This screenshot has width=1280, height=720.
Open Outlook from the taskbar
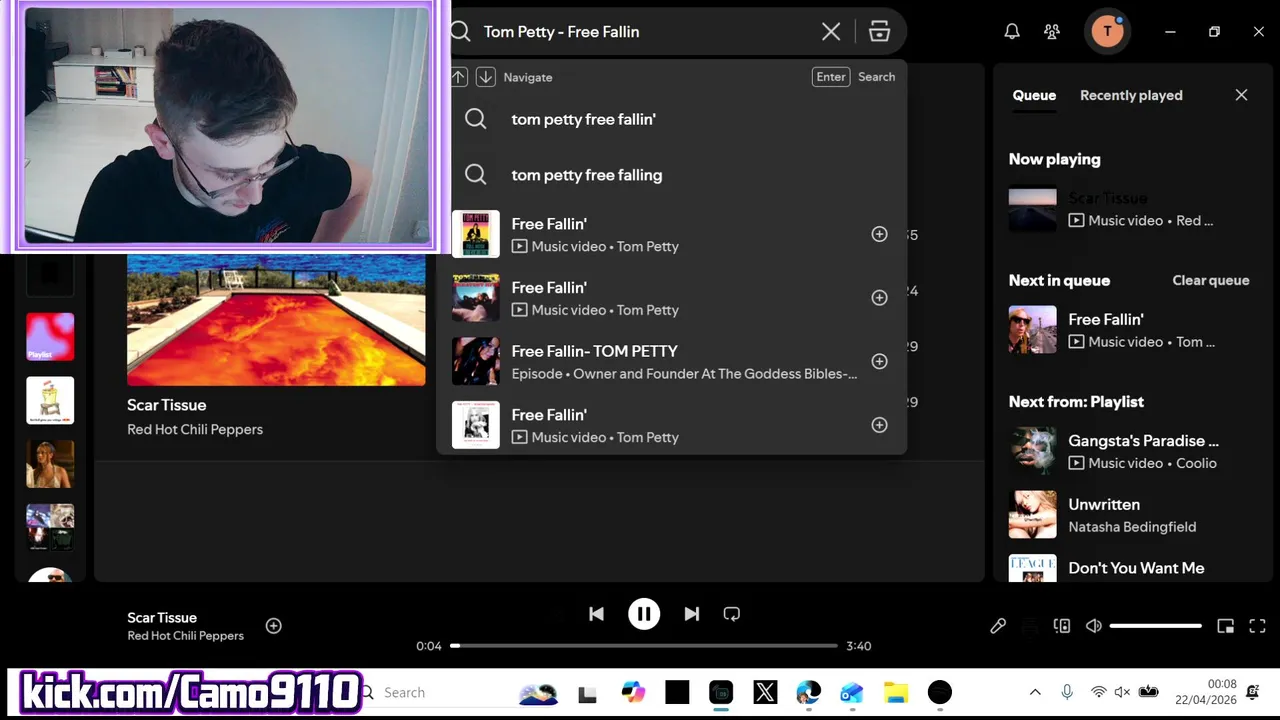(x=851, y=692)
